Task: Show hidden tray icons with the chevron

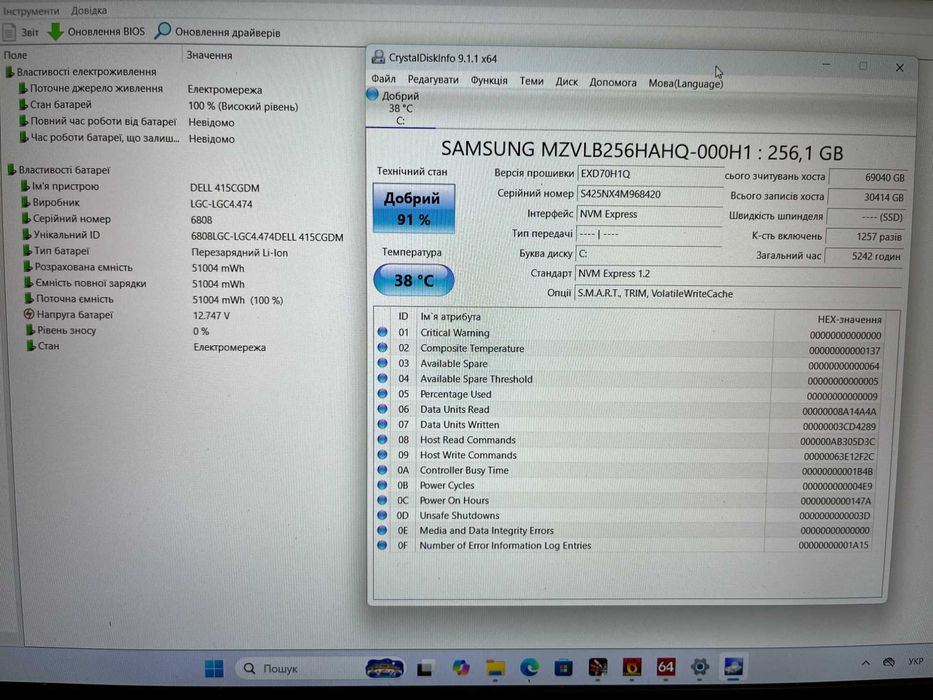Action: coord(866,662)
